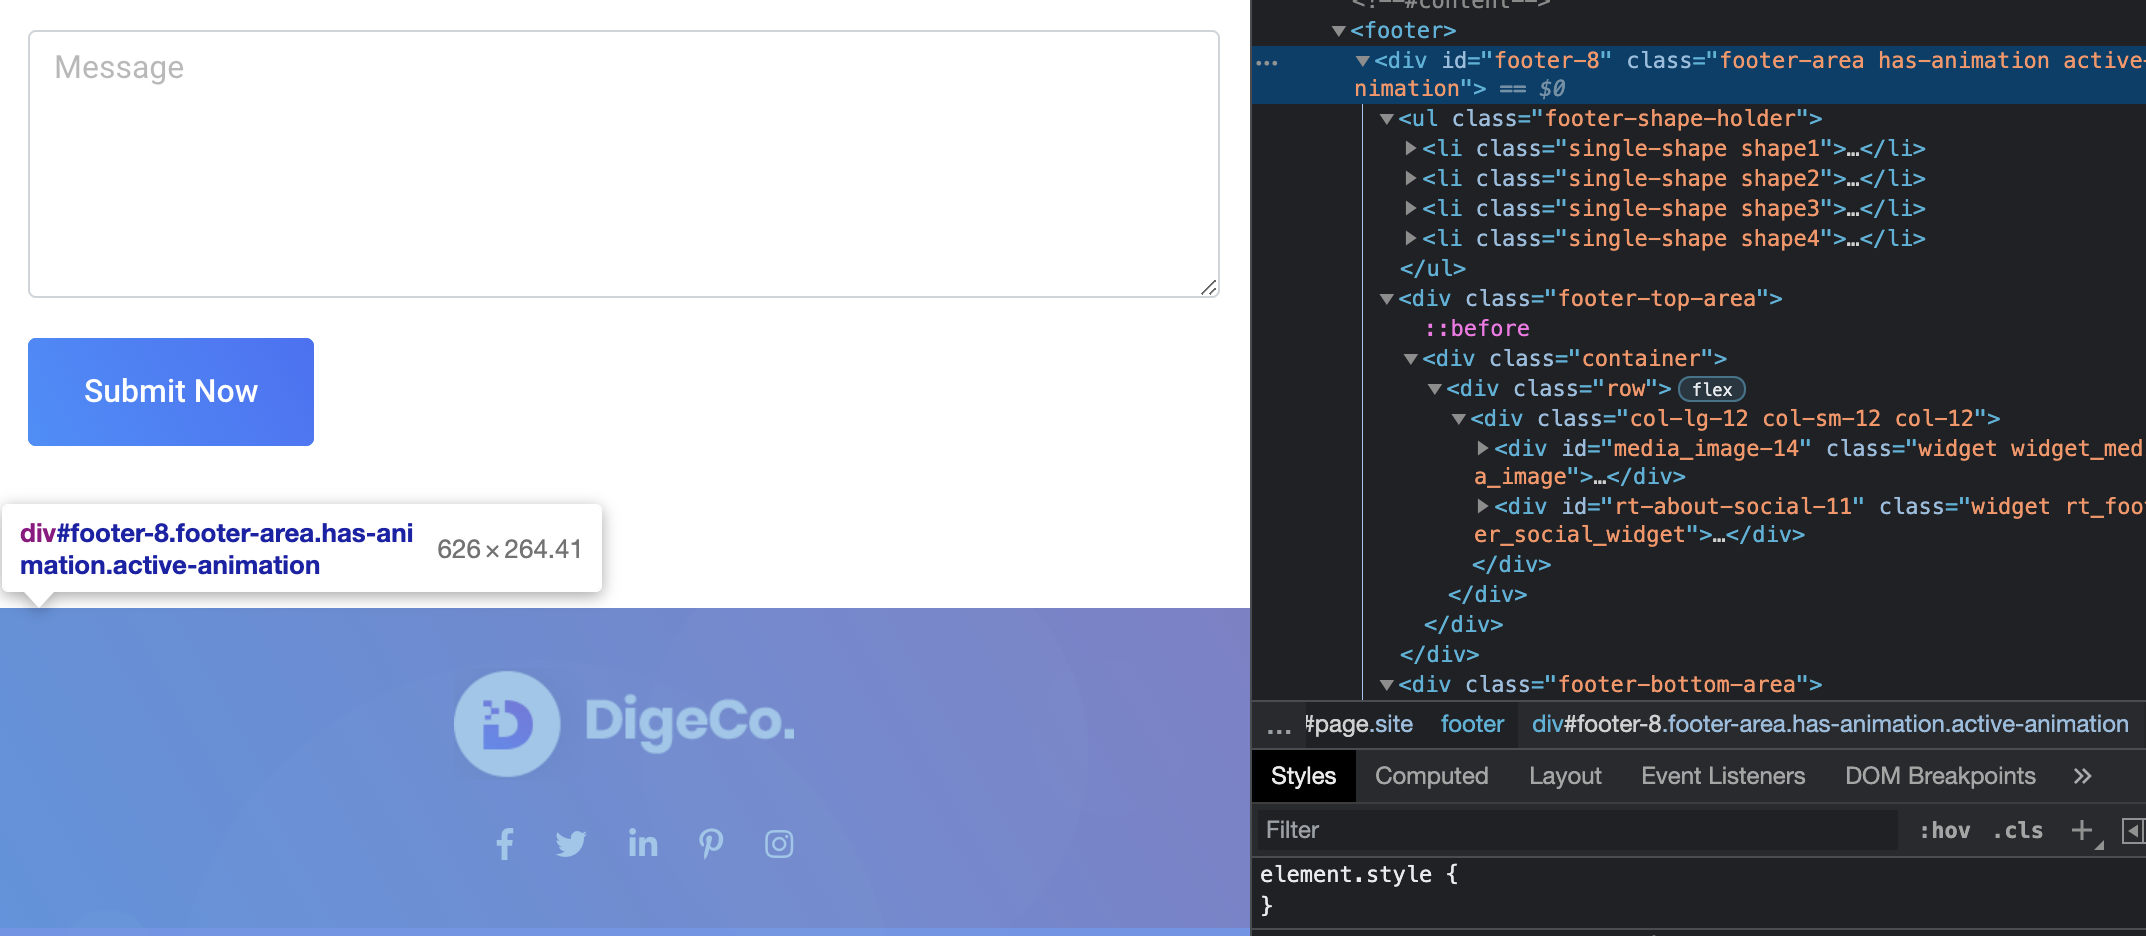The width and height of the screenshot is (2146, 936).
Task: Expand the single-shape shape4 li
Action: click(1411, 238)
